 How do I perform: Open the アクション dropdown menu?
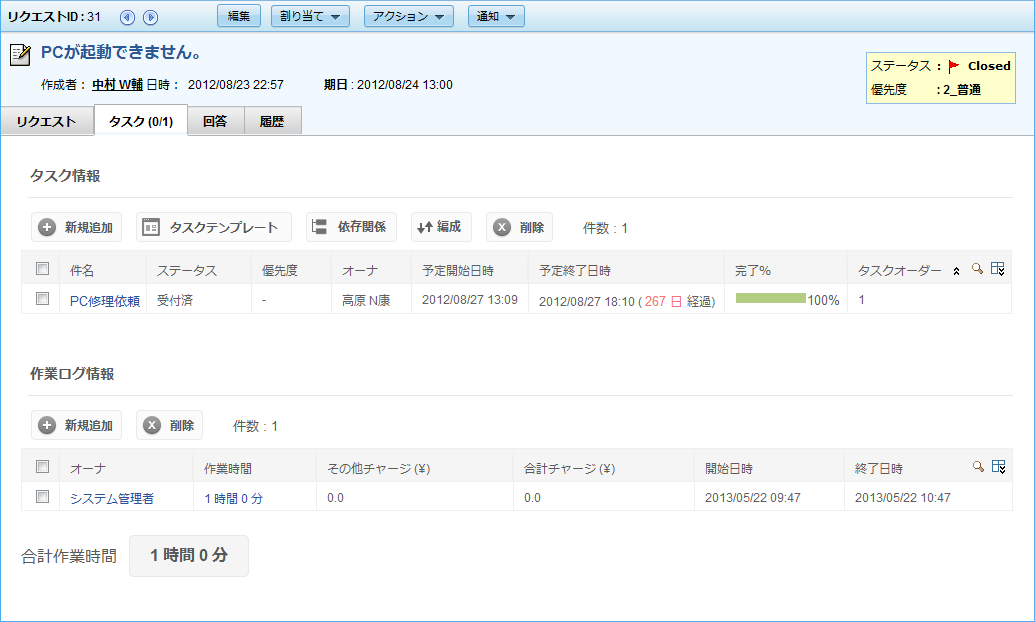409,16
